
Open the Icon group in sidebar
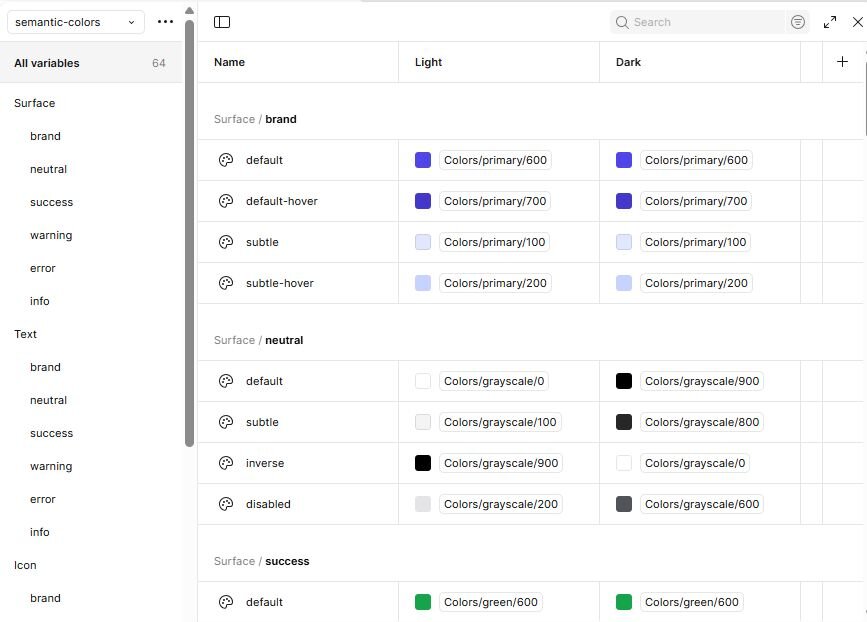[x=25, y=565]
